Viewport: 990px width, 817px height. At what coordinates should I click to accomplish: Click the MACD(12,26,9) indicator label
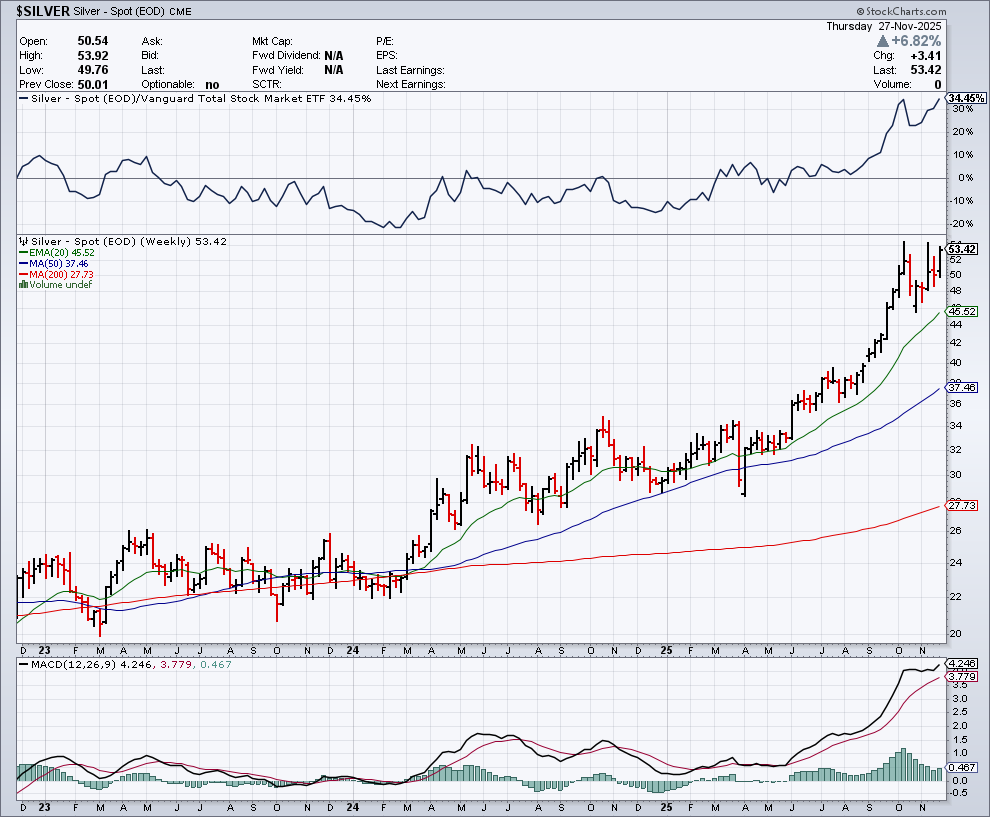click(x=62, y=662)
